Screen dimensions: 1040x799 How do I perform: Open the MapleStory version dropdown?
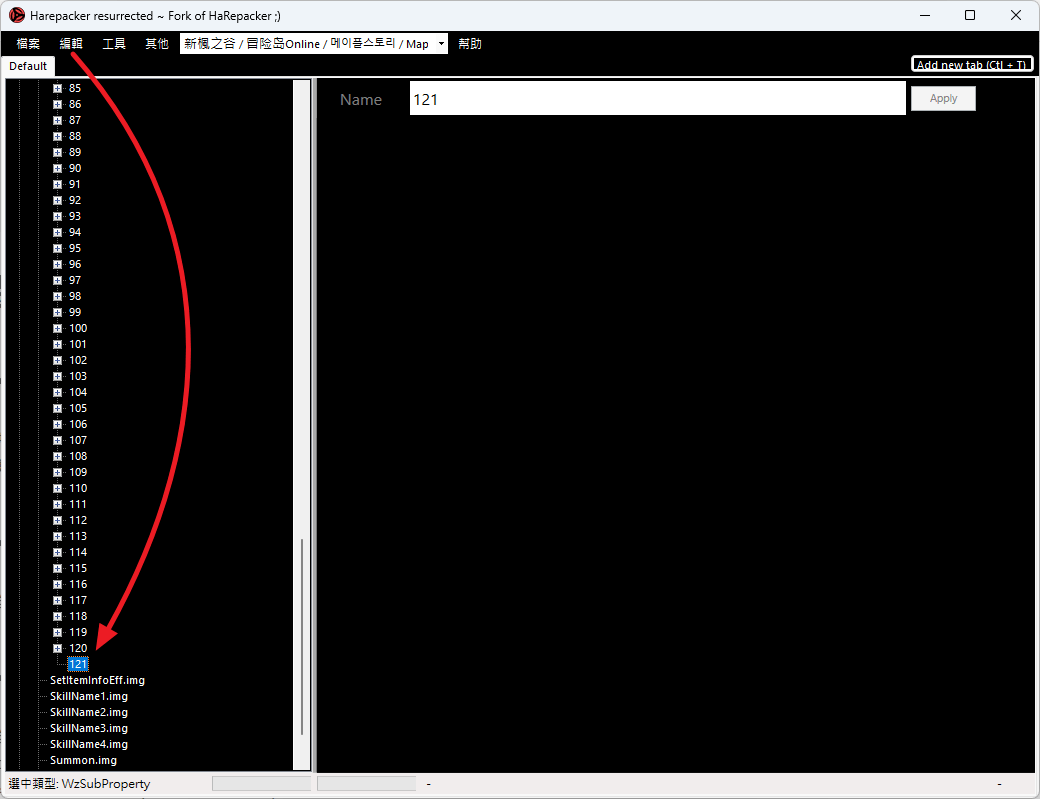click(314, 44)
